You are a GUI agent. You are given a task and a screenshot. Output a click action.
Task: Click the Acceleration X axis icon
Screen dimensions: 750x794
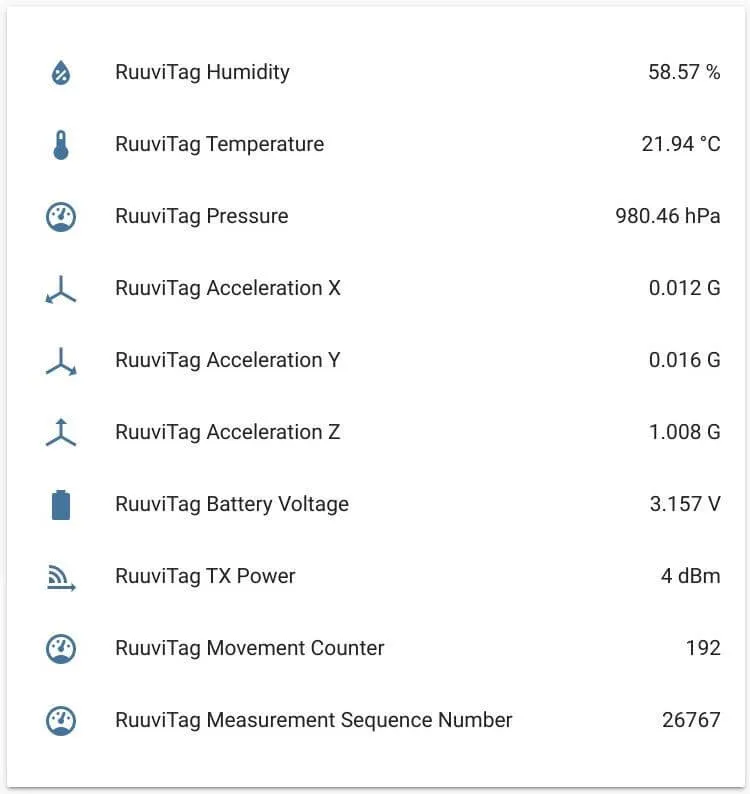pyautogui.click(x=61, y=289)
